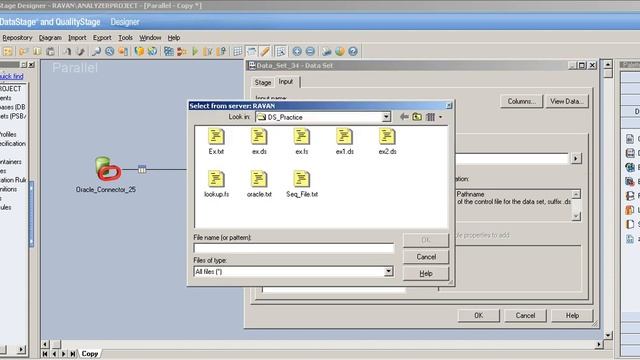
Task: Open the Tools menu
Action: point(125,38)
